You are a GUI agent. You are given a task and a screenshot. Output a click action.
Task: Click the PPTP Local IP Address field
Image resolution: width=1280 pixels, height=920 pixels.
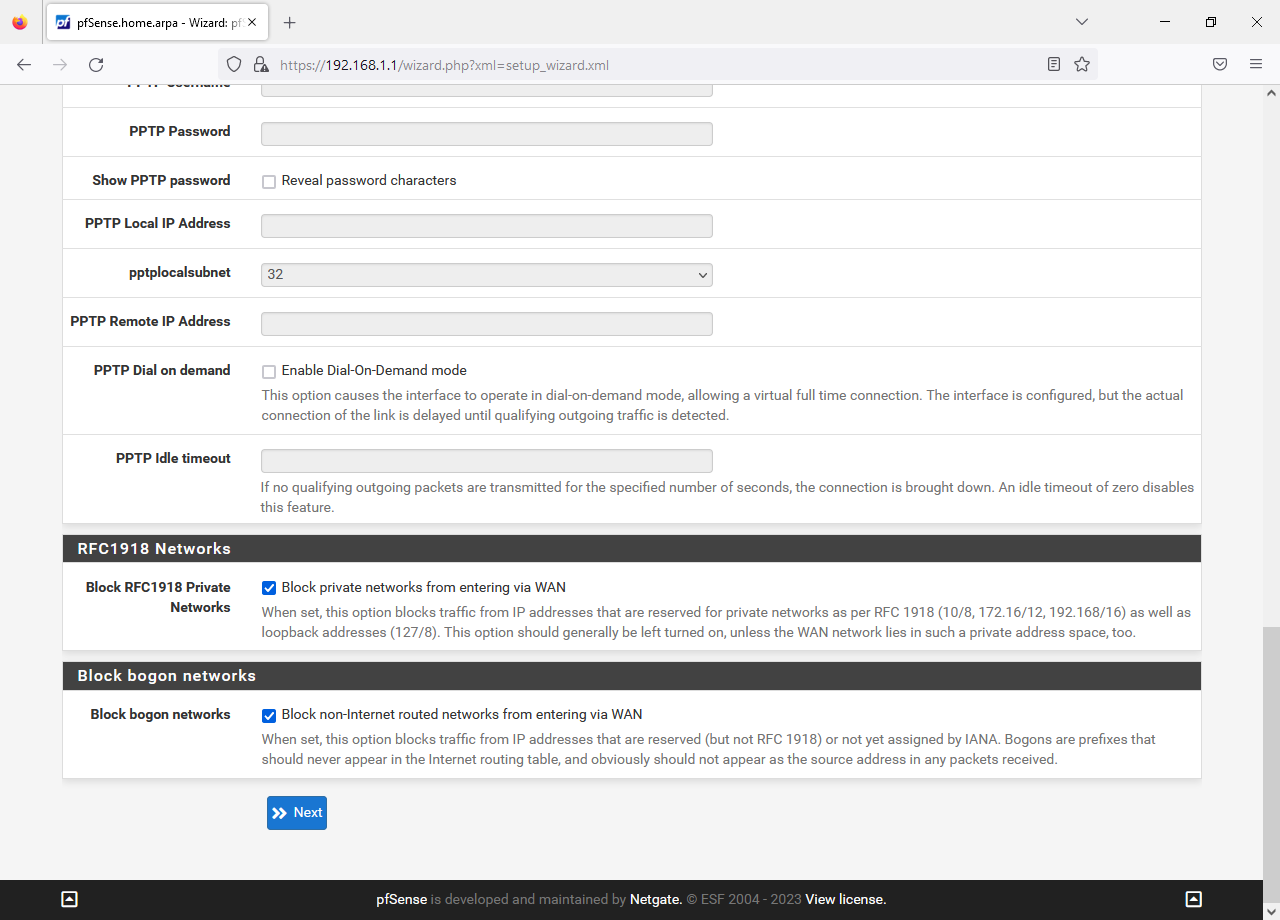pyautogui.click(x=487, y=226)
